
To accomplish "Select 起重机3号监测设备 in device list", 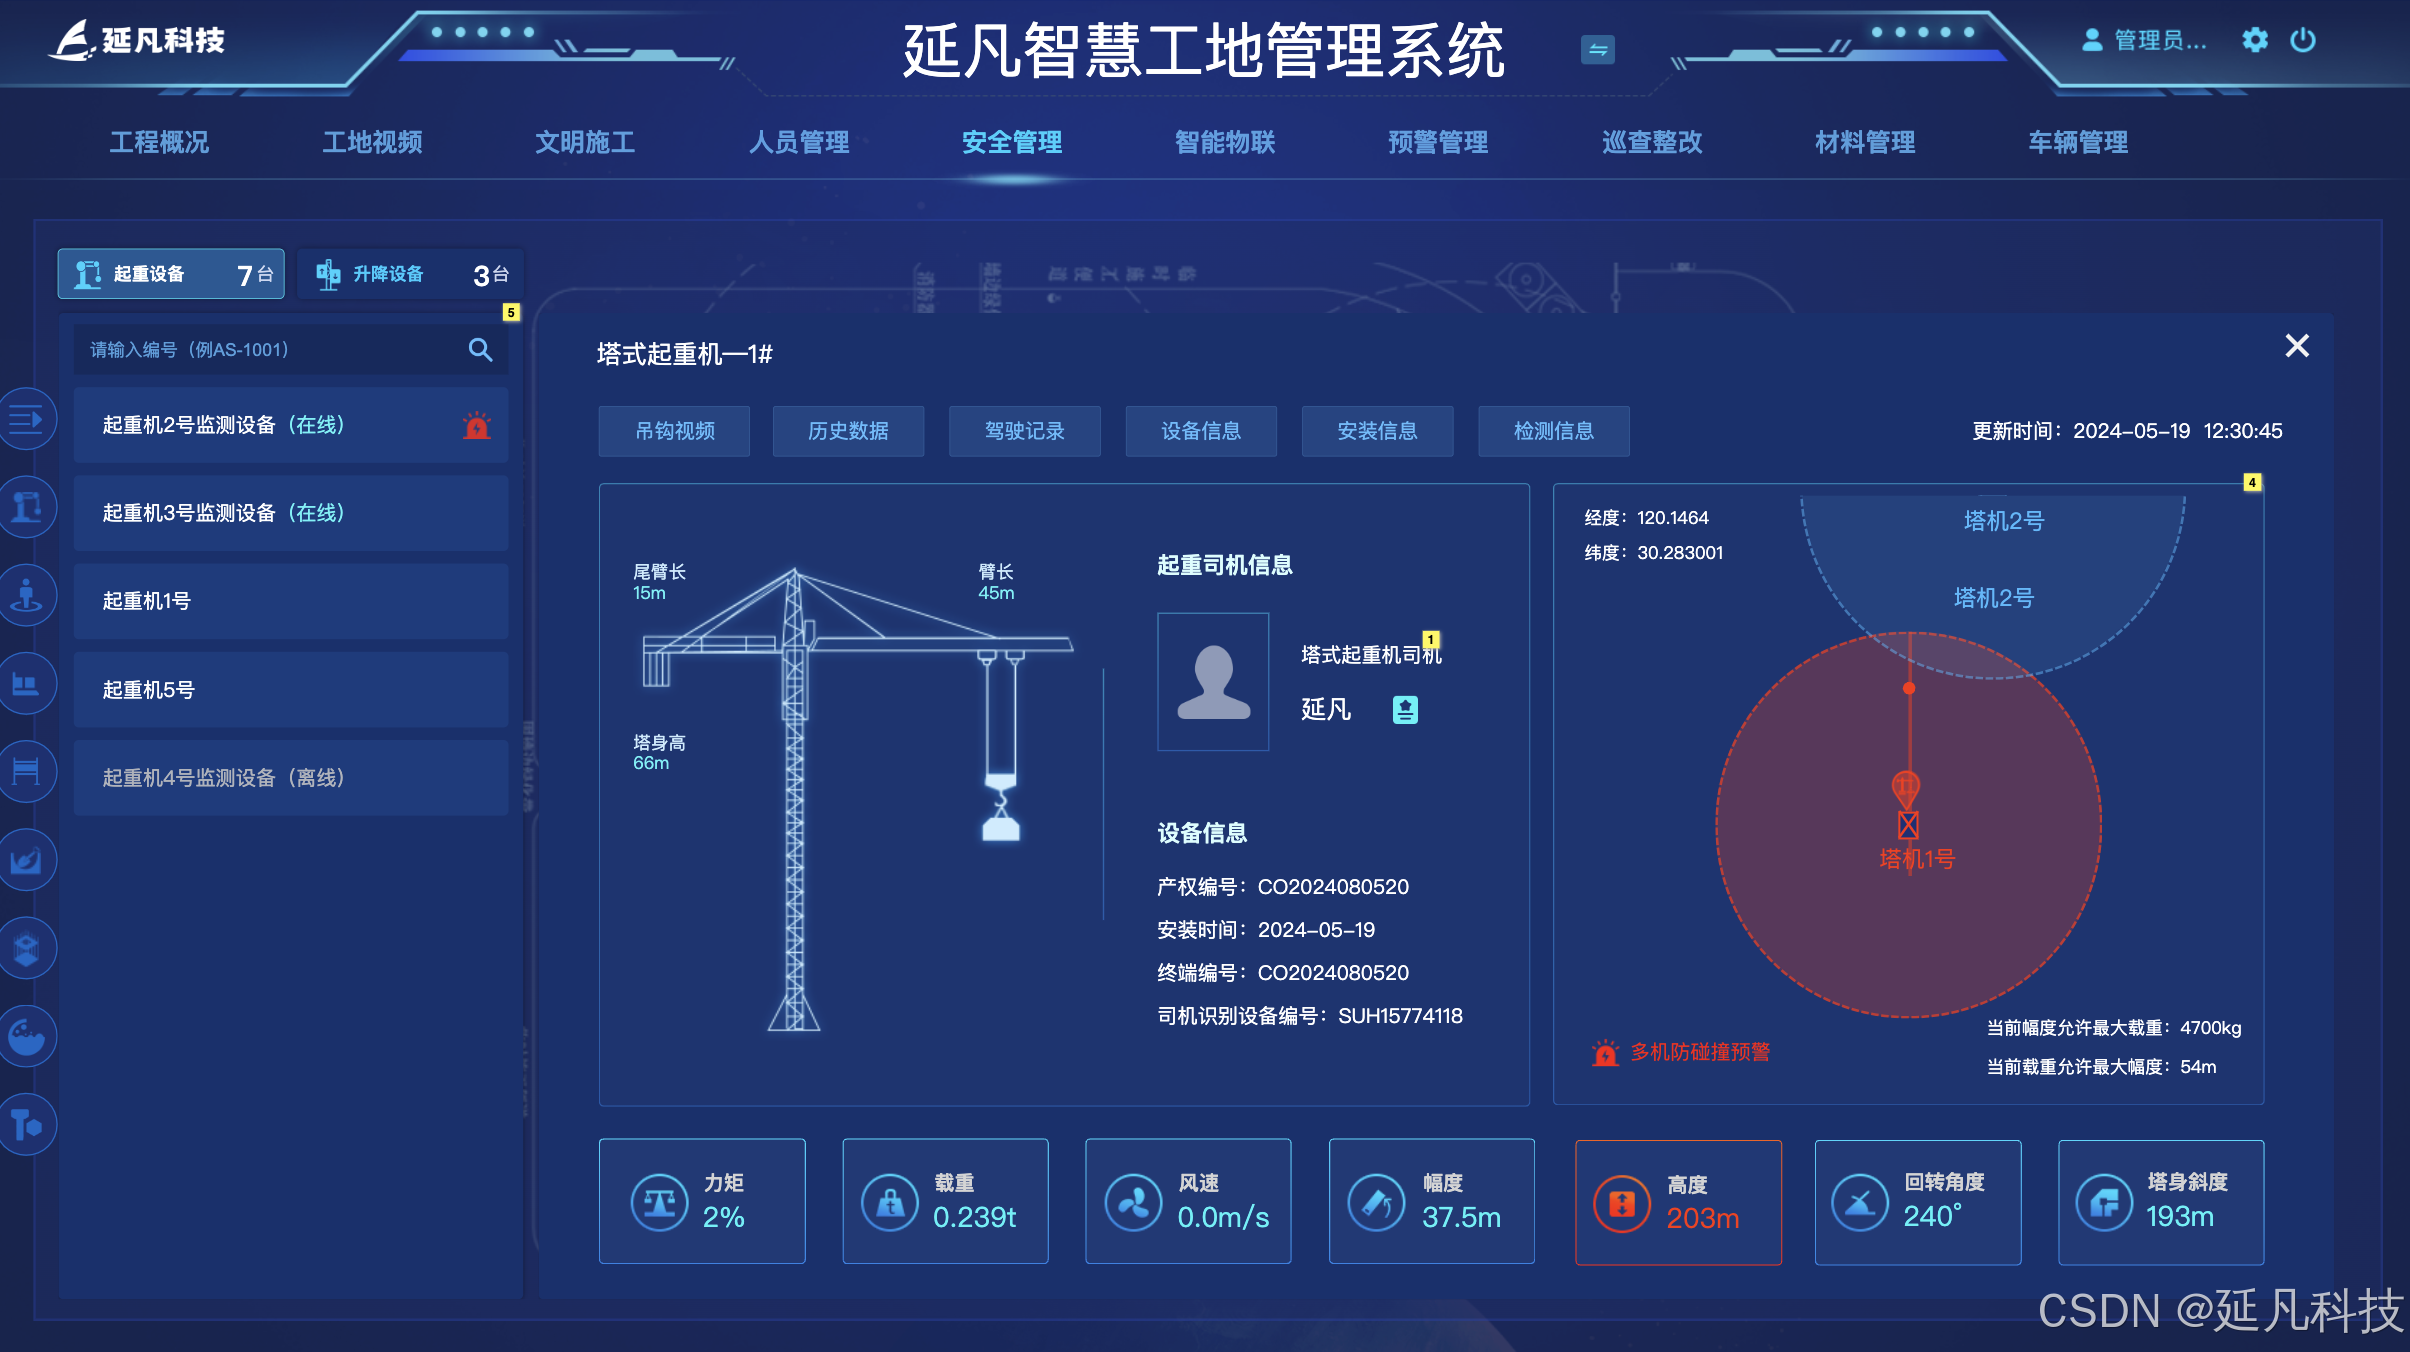I will tap(290, 513).
